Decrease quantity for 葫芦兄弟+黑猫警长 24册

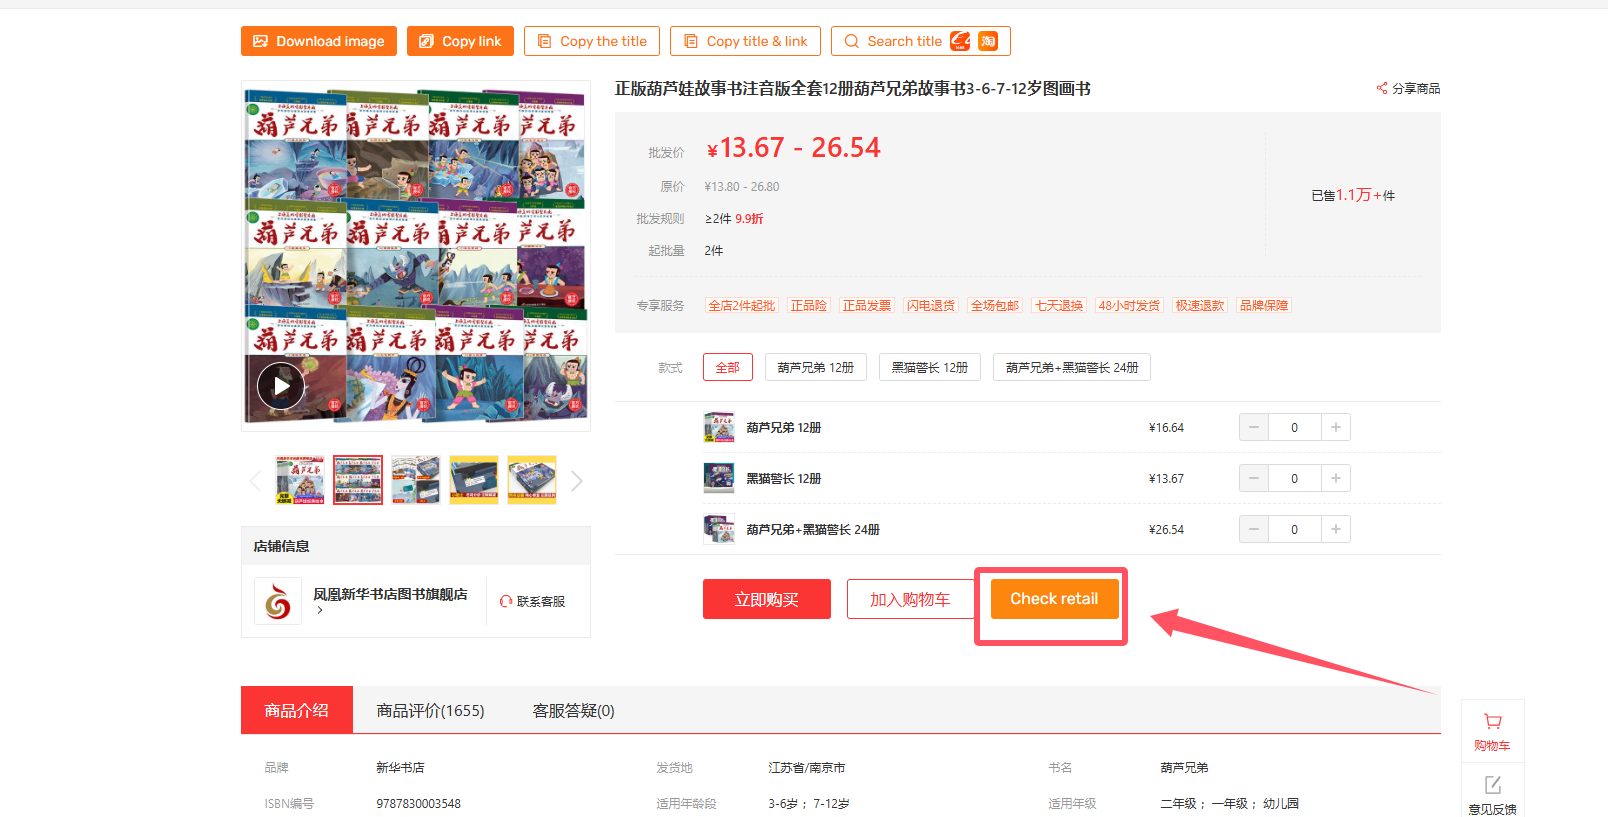[1254, 529]
